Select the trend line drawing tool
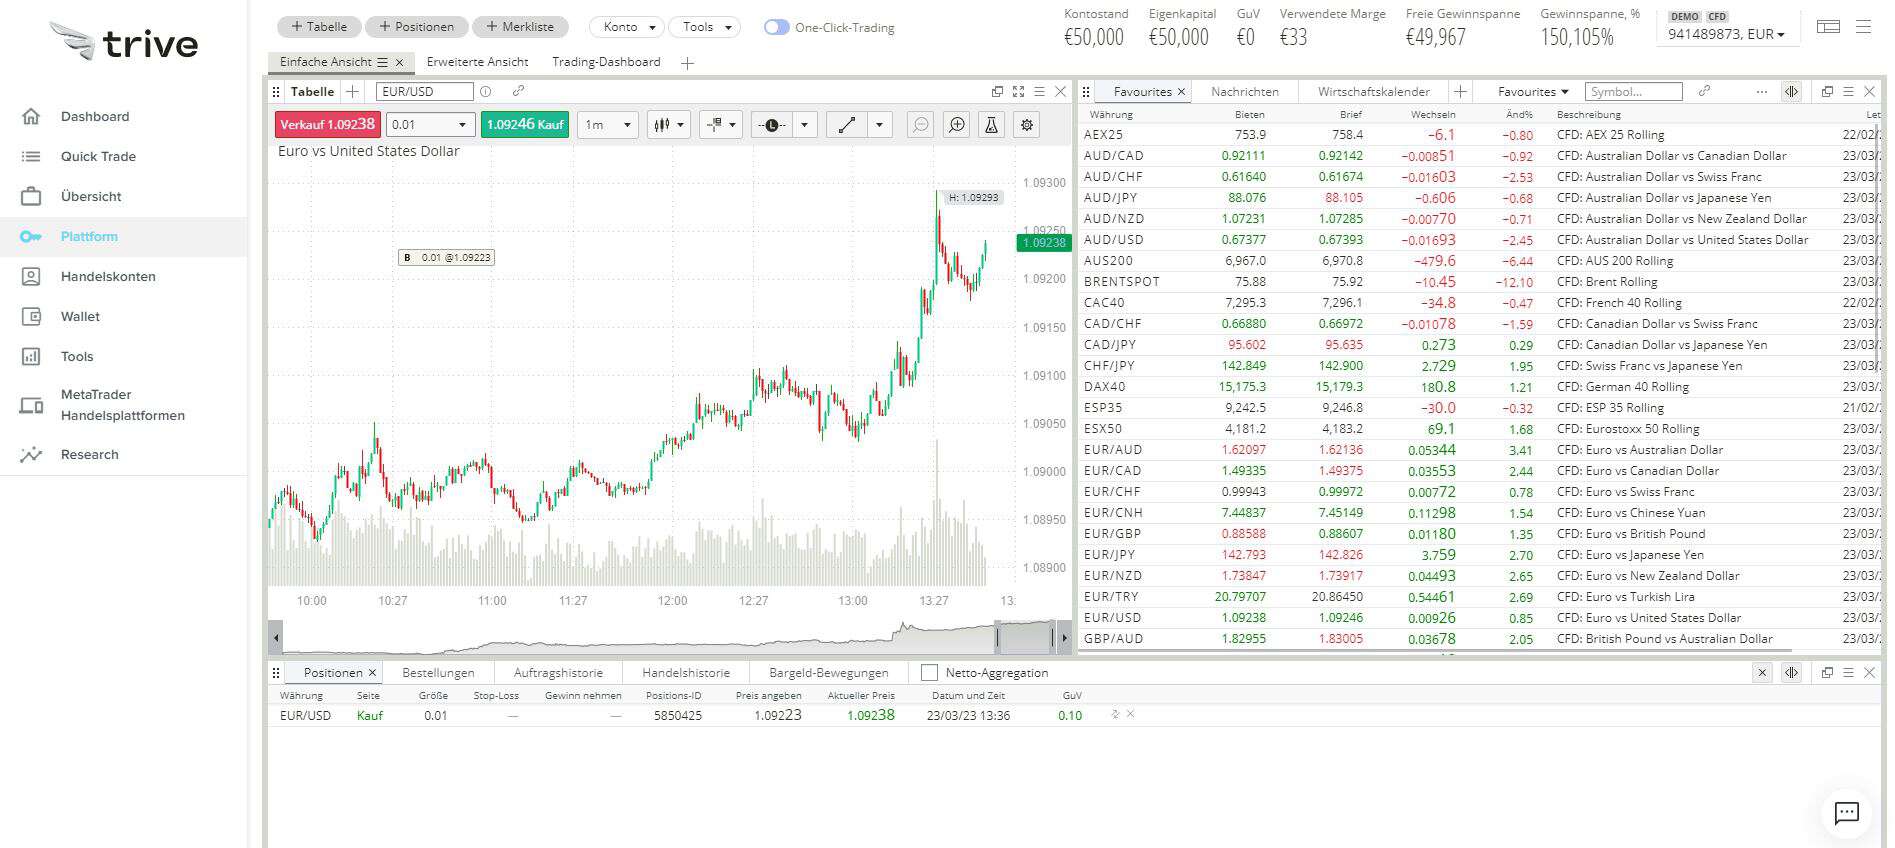Screen dimensions: 1895x848 [x=846, y=125]
